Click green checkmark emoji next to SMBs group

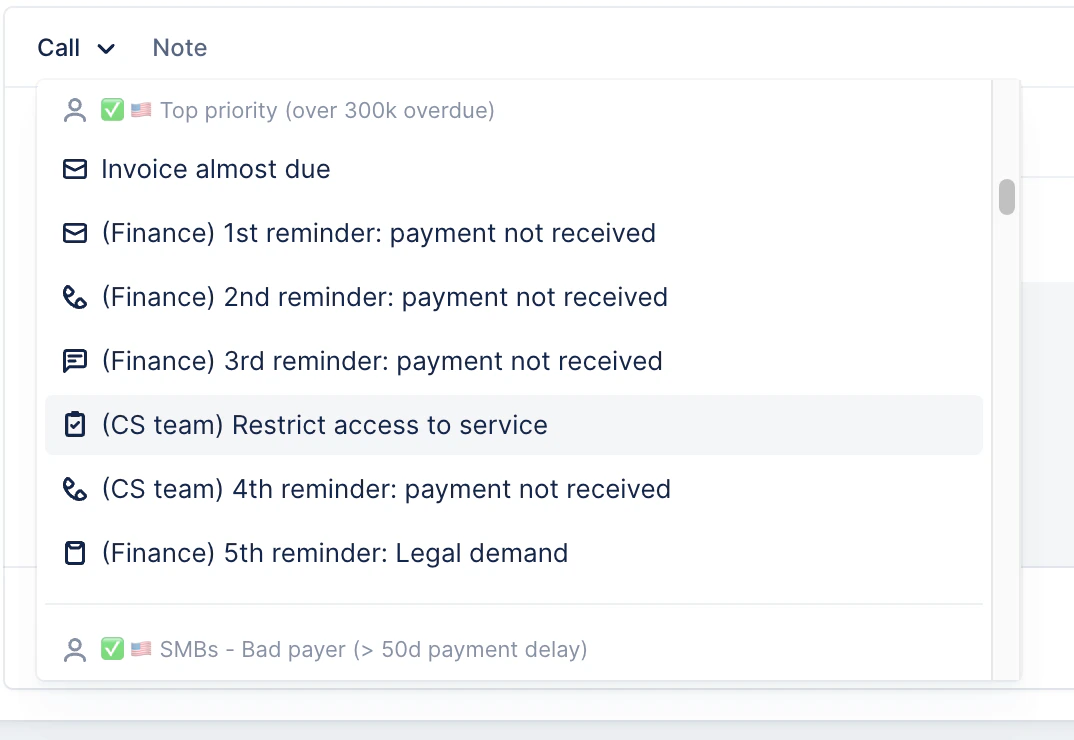(112, 649)
